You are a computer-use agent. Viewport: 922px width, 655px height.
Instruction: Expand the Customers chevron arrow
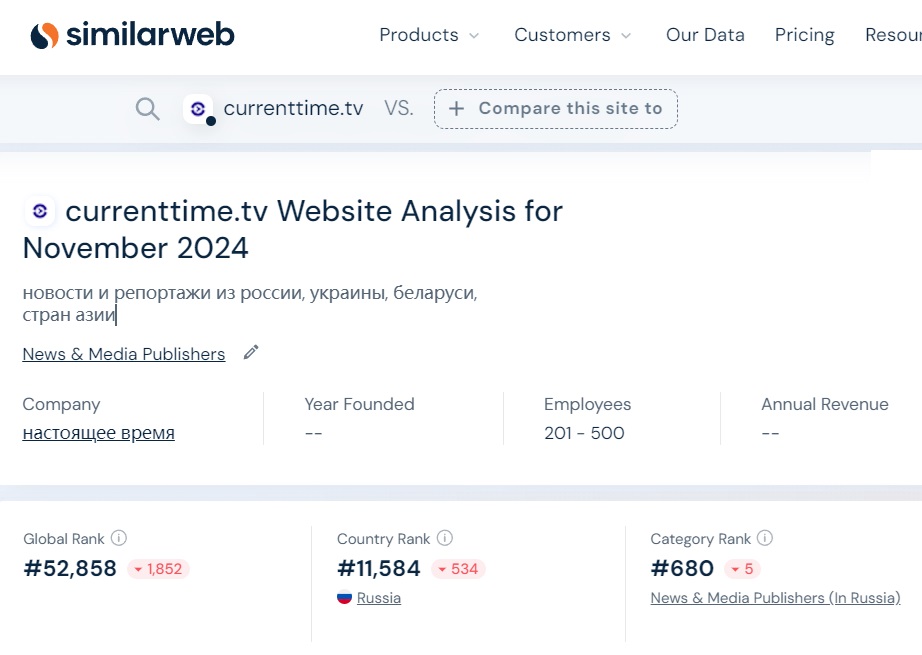pyautogui.click(x=626, y=36)
